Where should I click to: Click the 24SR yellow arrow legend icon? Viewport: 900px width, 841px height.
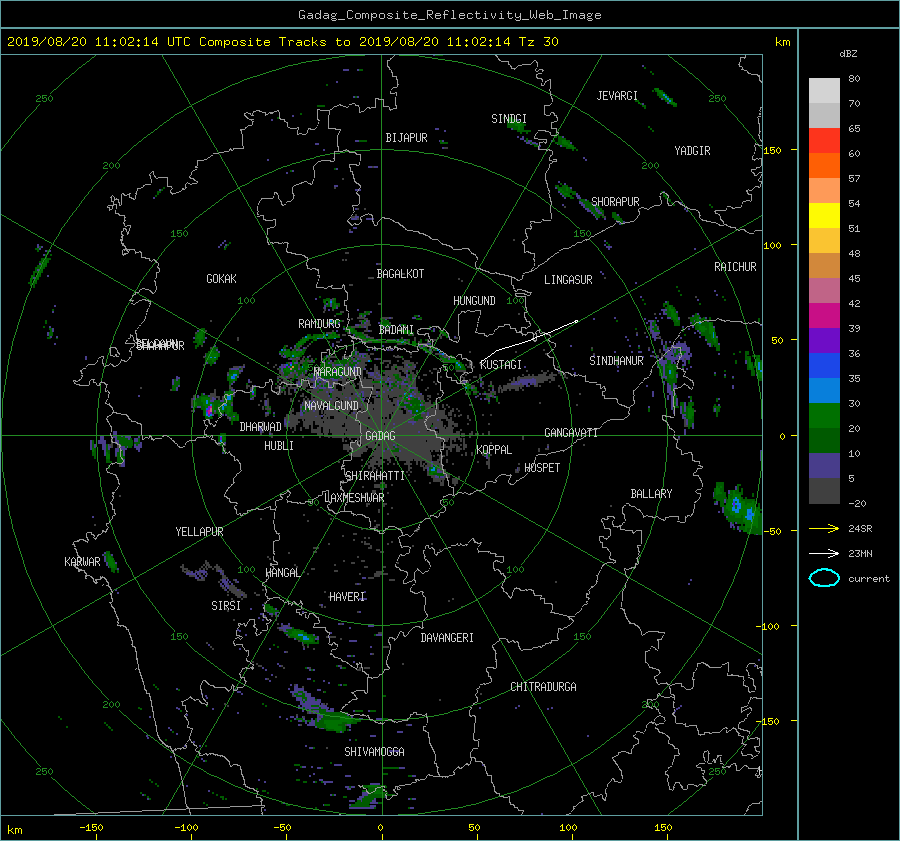(824, 528)
